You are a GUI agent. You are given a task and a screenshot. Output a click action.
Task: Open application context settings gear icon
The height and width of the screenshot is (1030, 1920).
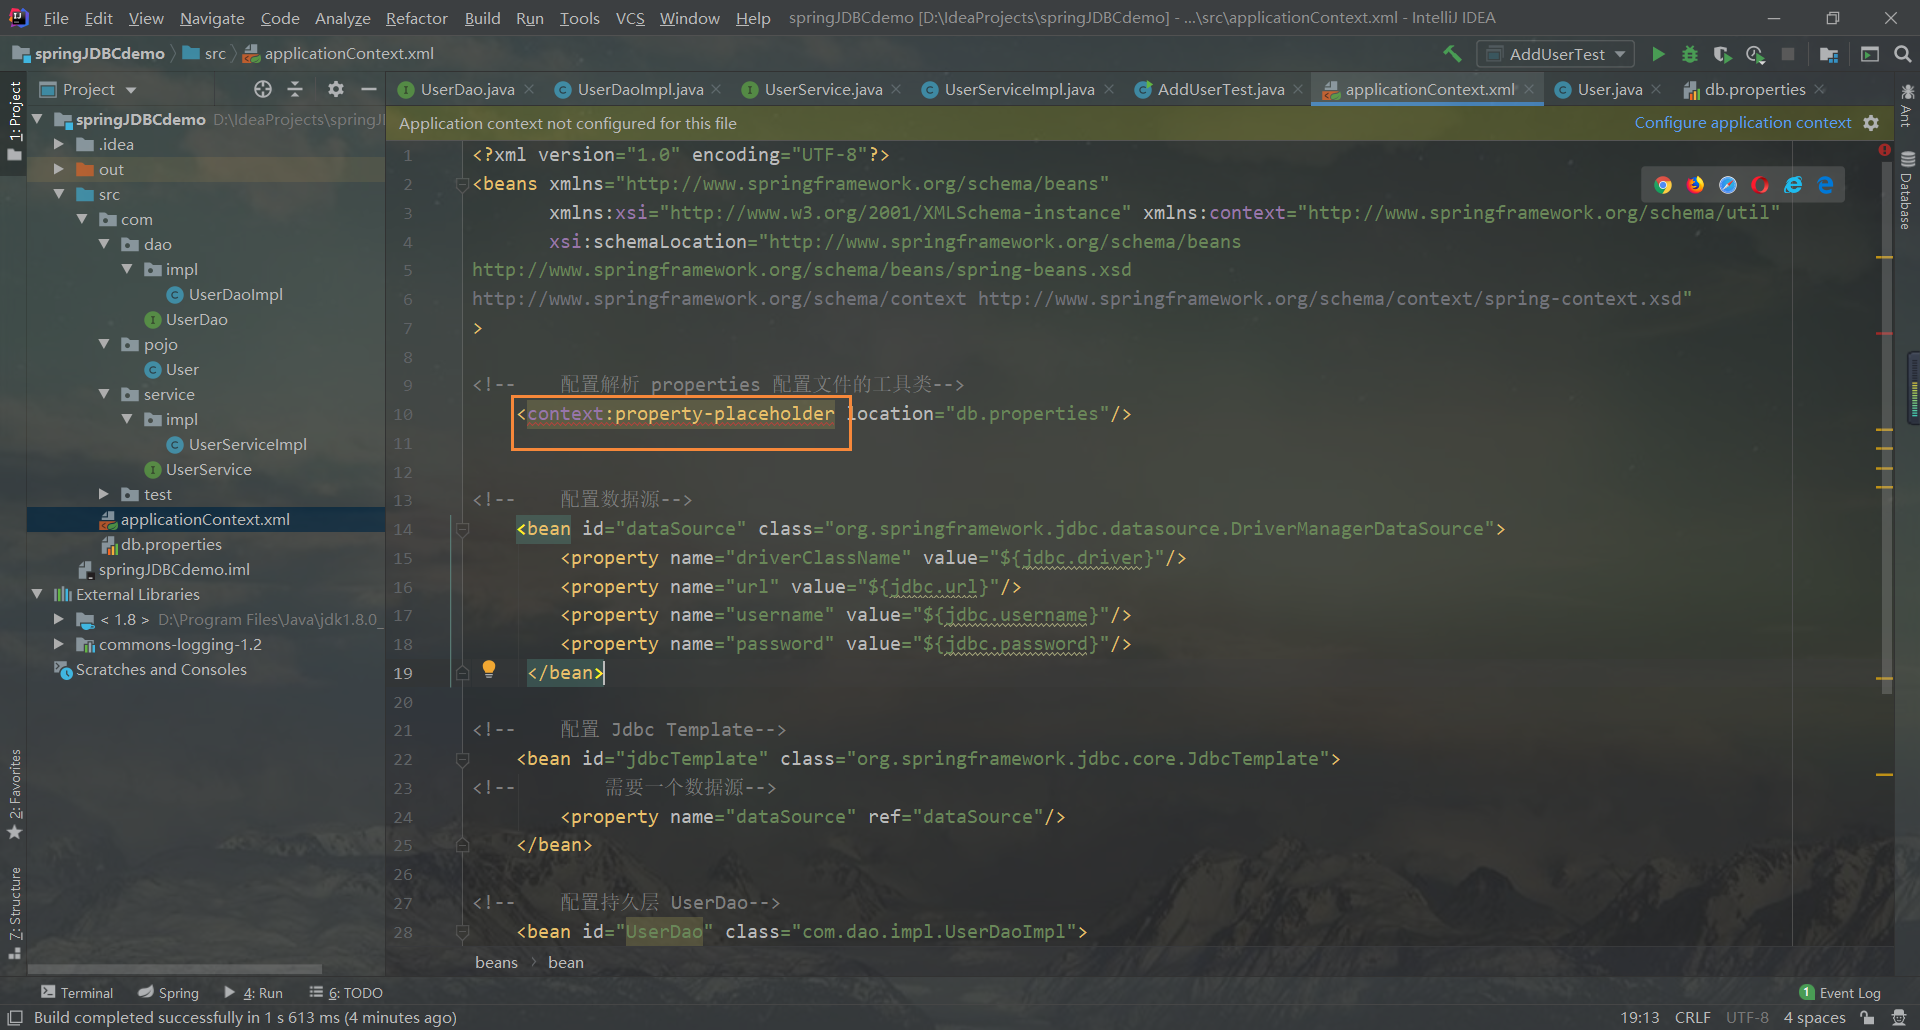click(x=1871, y=123)
